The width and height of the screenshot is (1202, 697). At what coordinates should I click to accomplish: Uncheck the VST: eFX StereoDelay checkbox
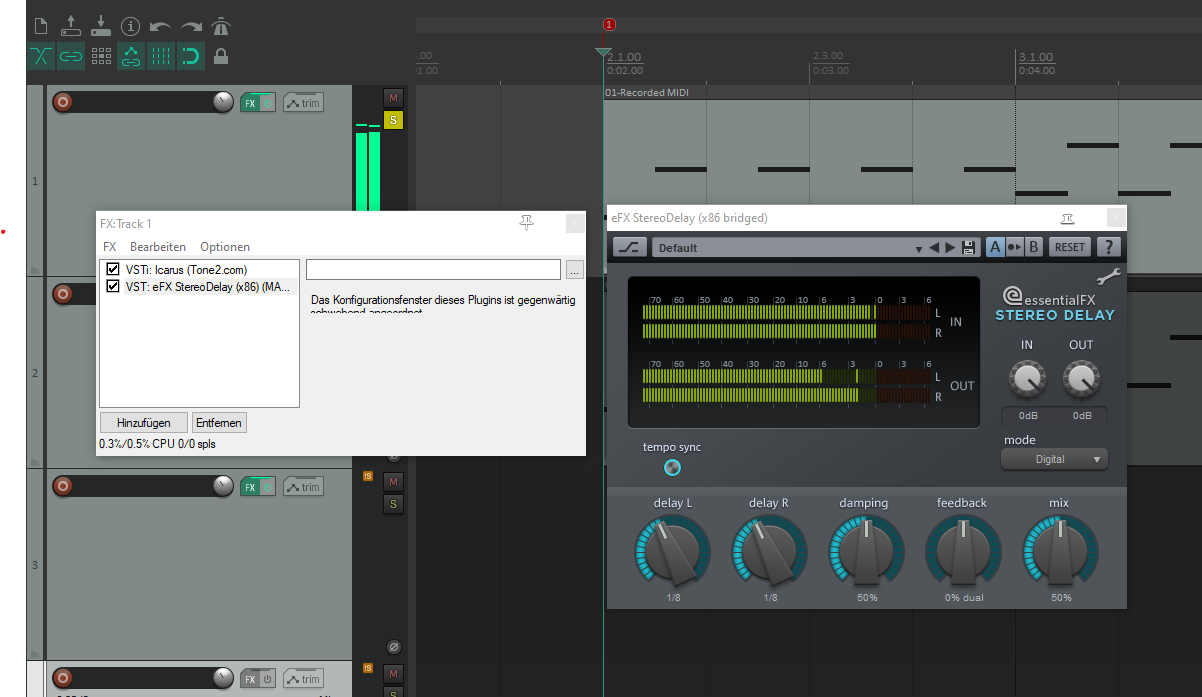[113, 286]
